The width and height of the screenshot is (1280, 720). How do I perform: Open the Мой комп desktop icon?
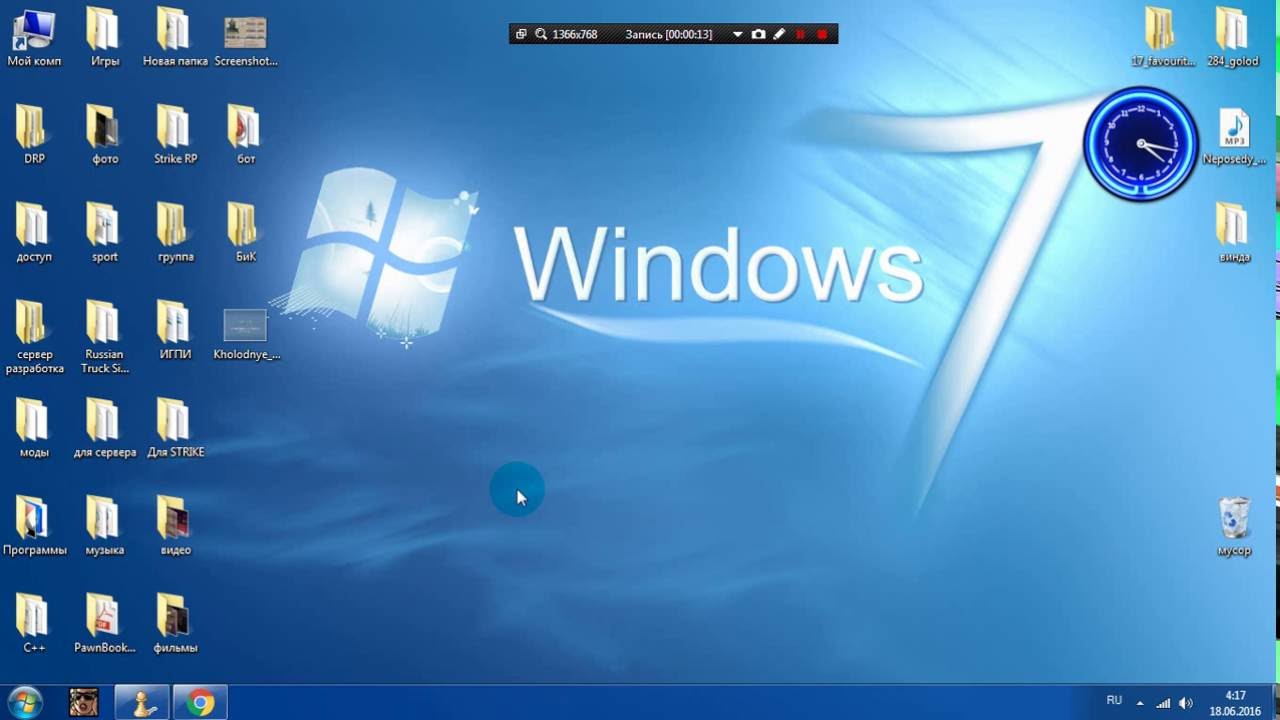pyautogui.click(x=34, y=38)
